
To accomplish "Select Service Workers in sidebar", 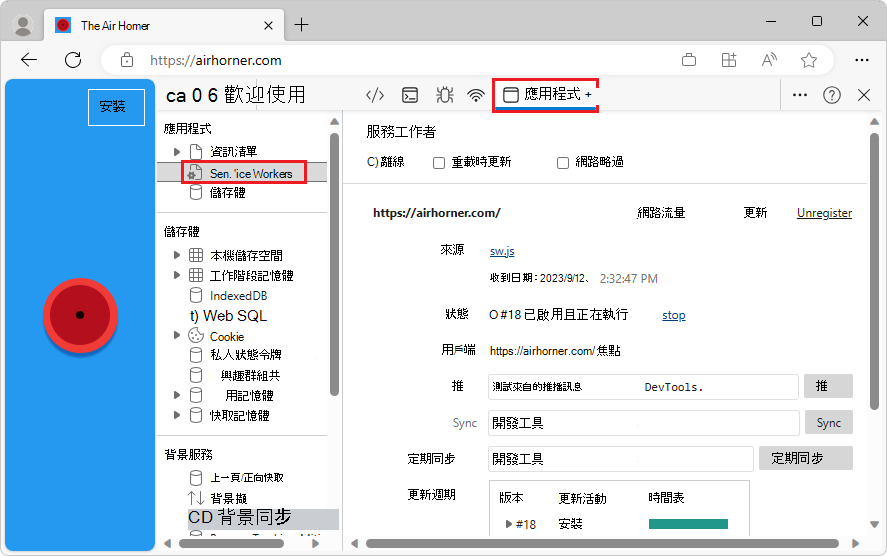I will click(251, 173).
